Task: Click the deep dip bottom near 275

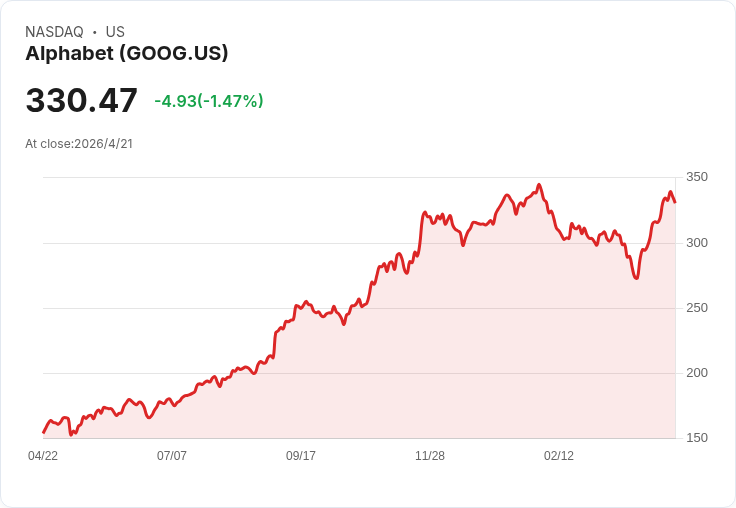Action: [x=636, y=278]
